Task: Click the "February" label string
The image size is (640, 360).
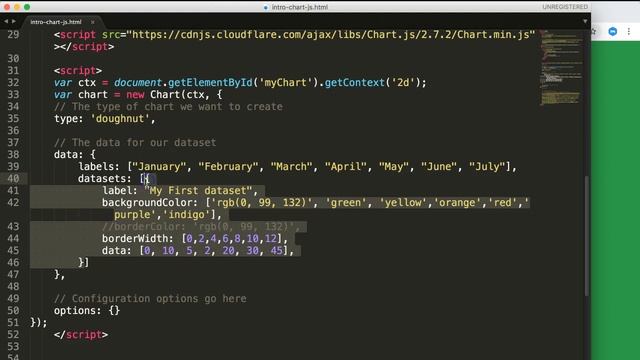Action: 228,167
